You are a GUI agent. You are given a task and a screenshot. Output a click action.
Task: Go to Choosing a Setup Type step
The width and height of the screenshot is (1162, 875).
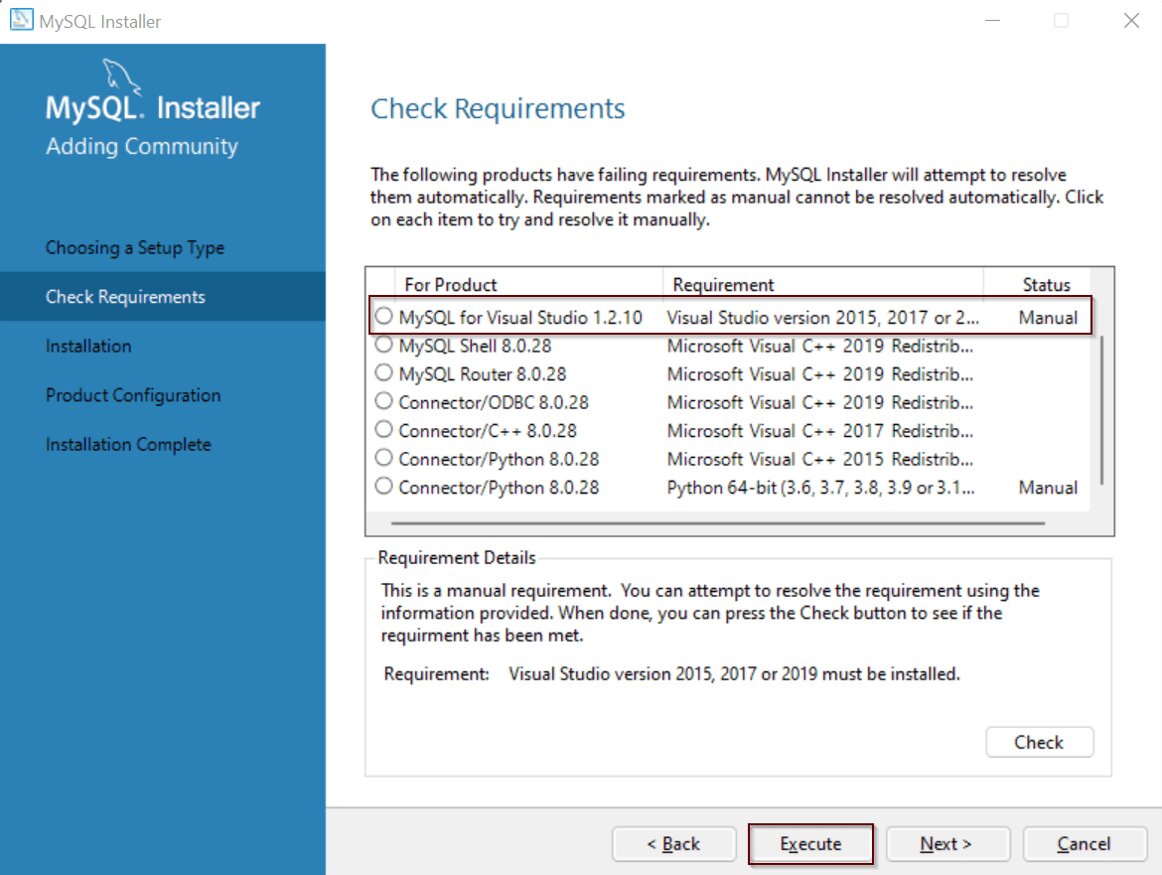[x=135, y=247]
